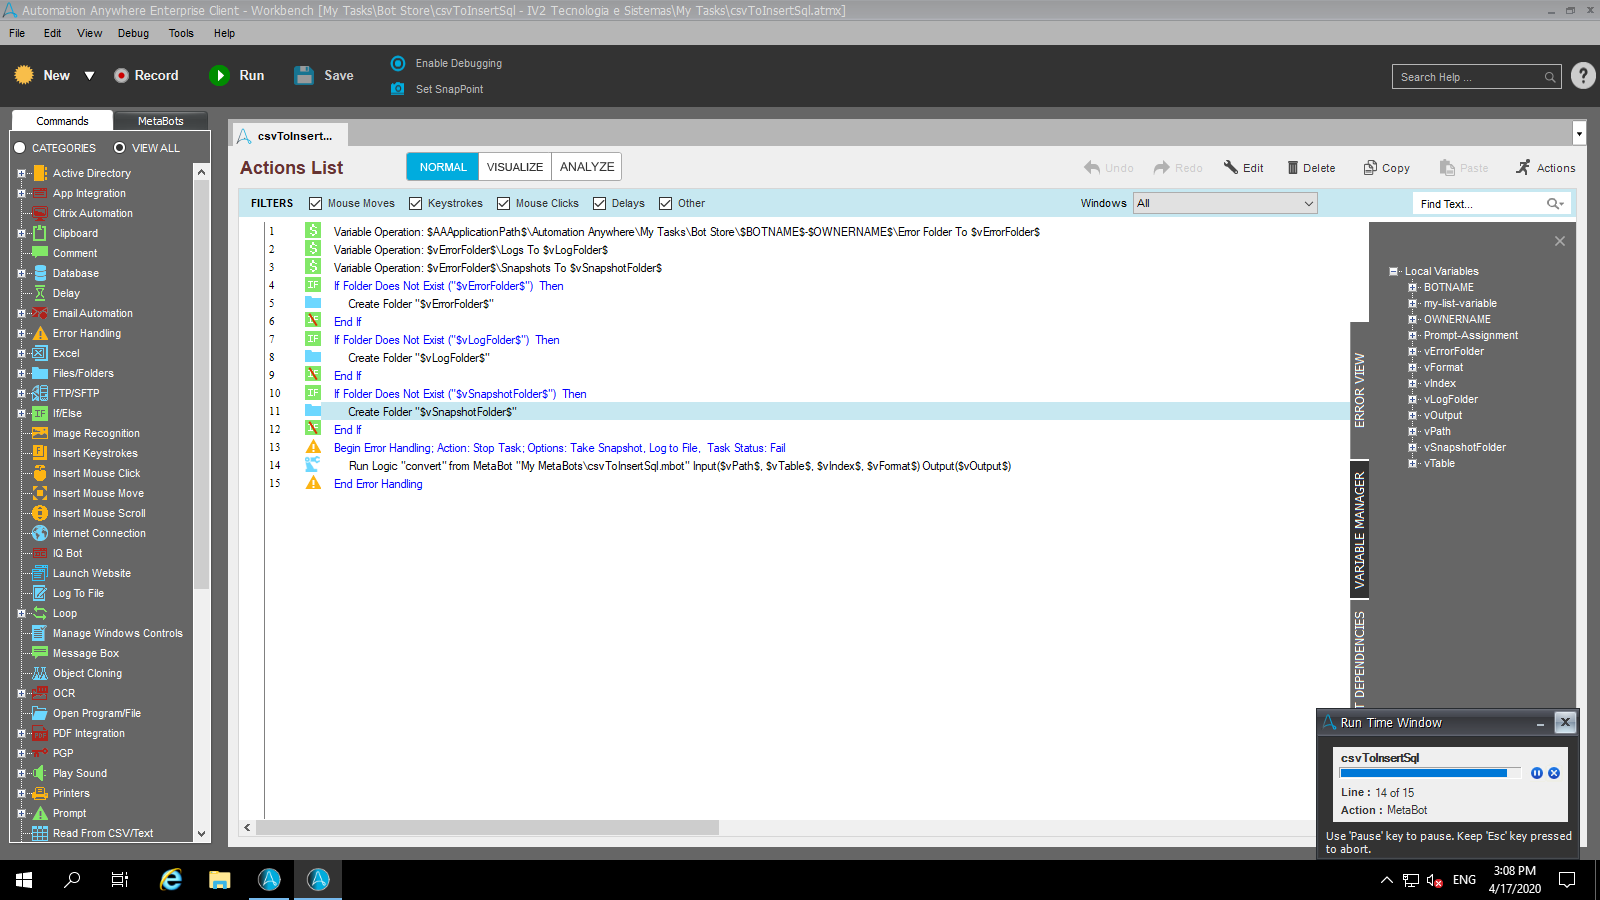The image size is (1600, 900).
Task: Click the Copy icon in the action toolbar
Action: pyautogui.click(x=1370, y=168)
